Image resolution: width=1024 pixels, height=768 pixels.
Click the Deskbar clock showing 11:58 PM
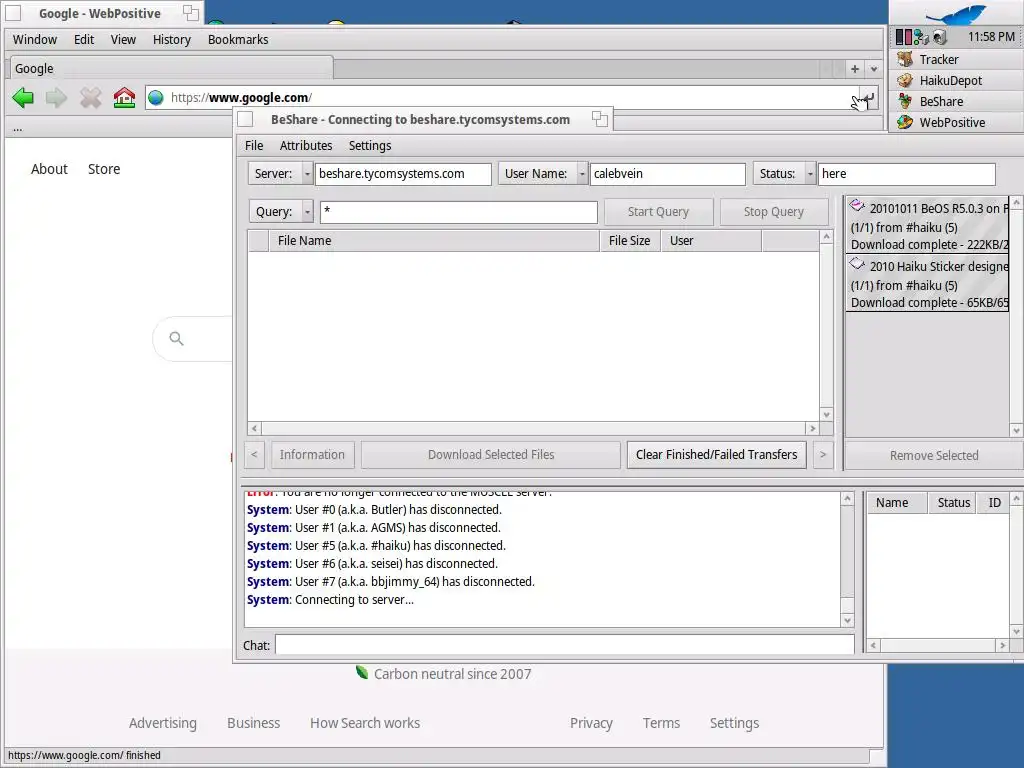tap(991, 37)
